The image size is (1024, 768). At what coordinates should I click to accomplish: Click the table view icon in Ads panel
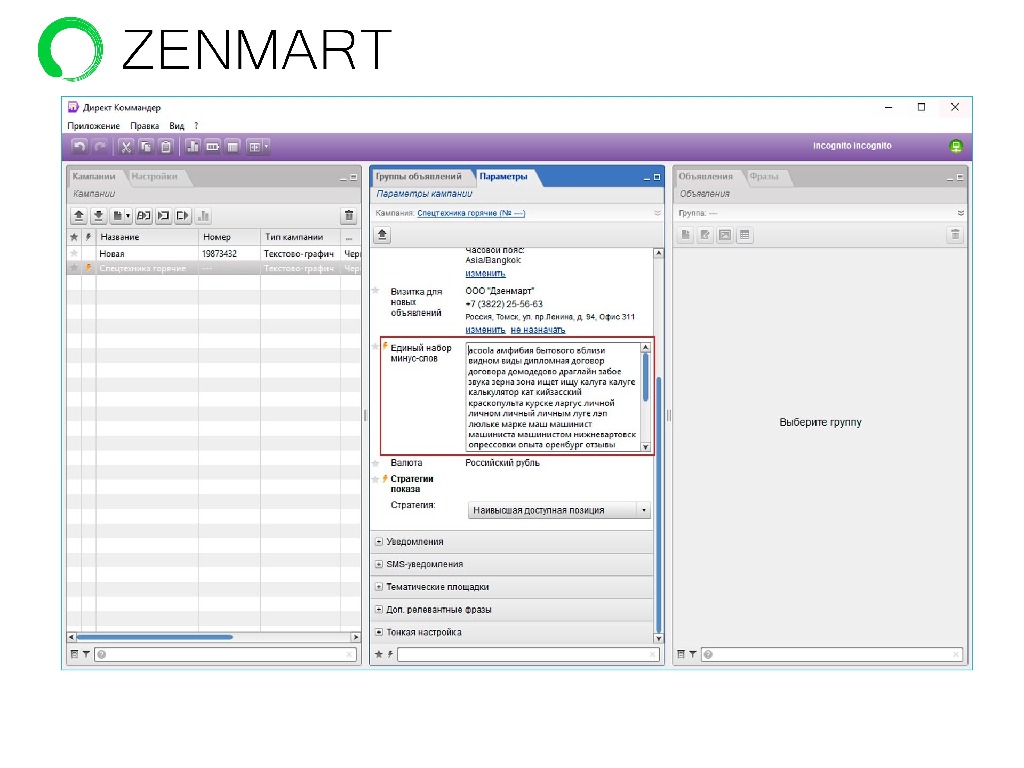(745, 235)
